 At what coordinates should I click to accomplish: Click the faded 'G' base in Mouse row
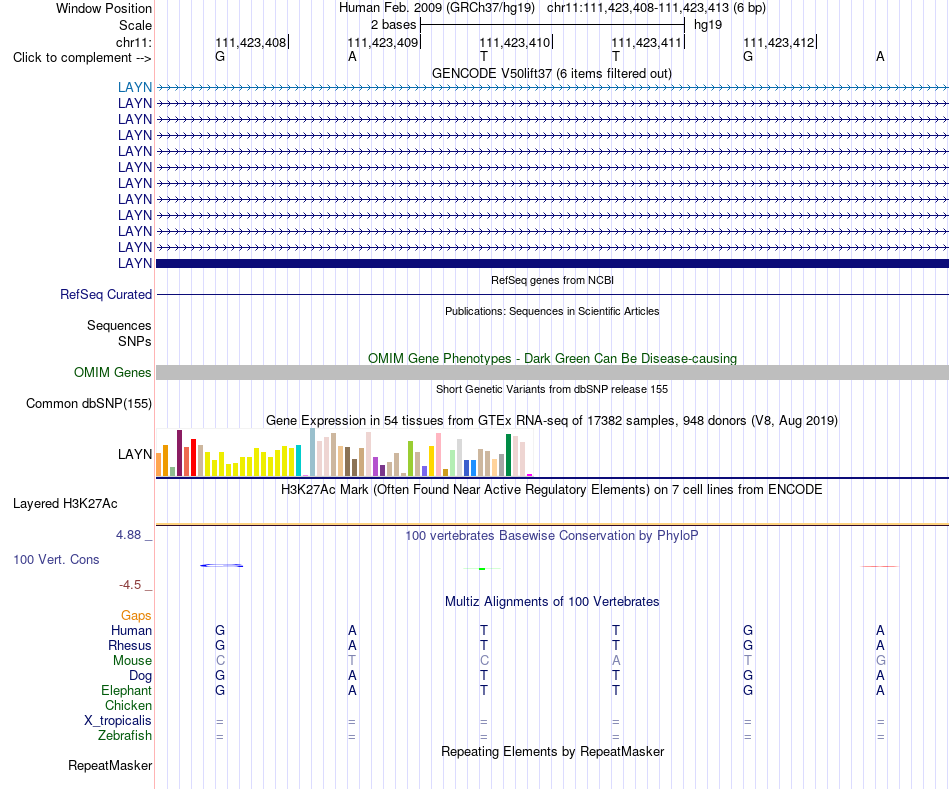pyautogui.click(x=880, y=661)
